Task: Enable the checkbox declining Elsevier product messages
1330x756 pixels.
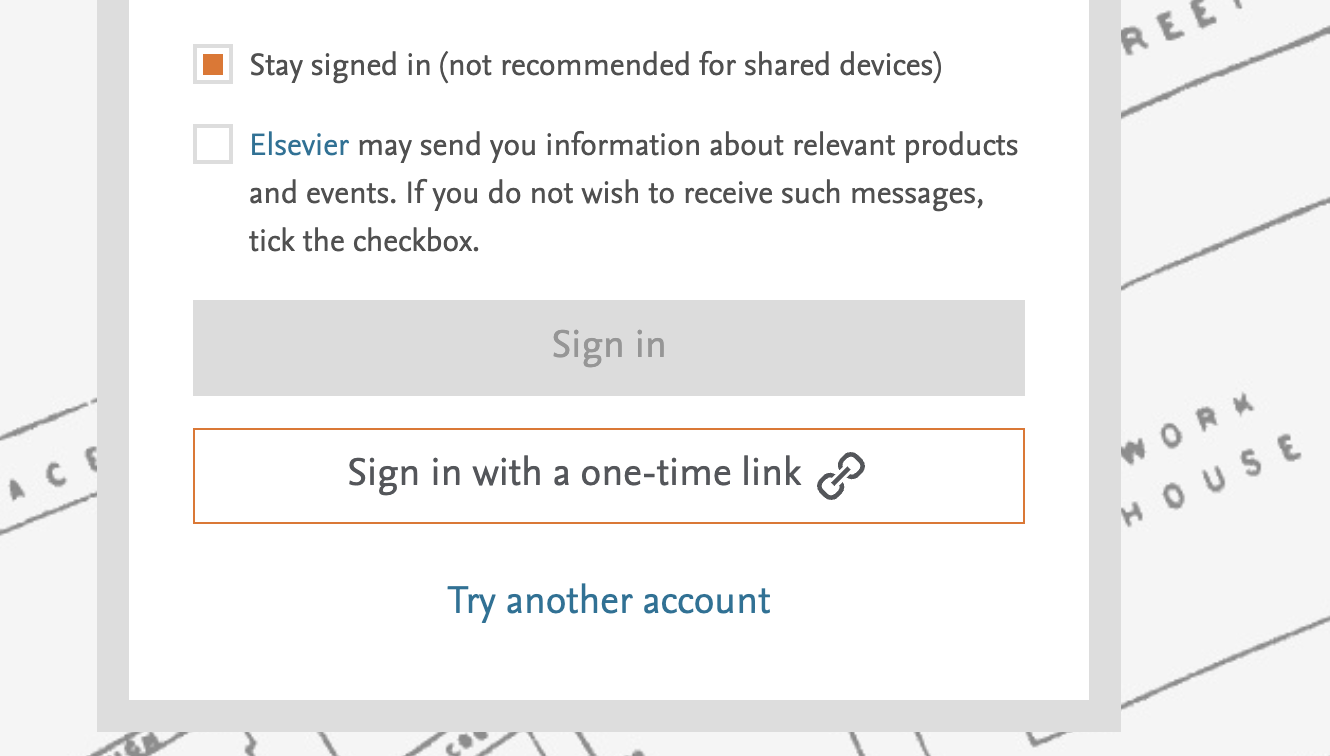Action: pyautogui.click(x=211, y=144)
